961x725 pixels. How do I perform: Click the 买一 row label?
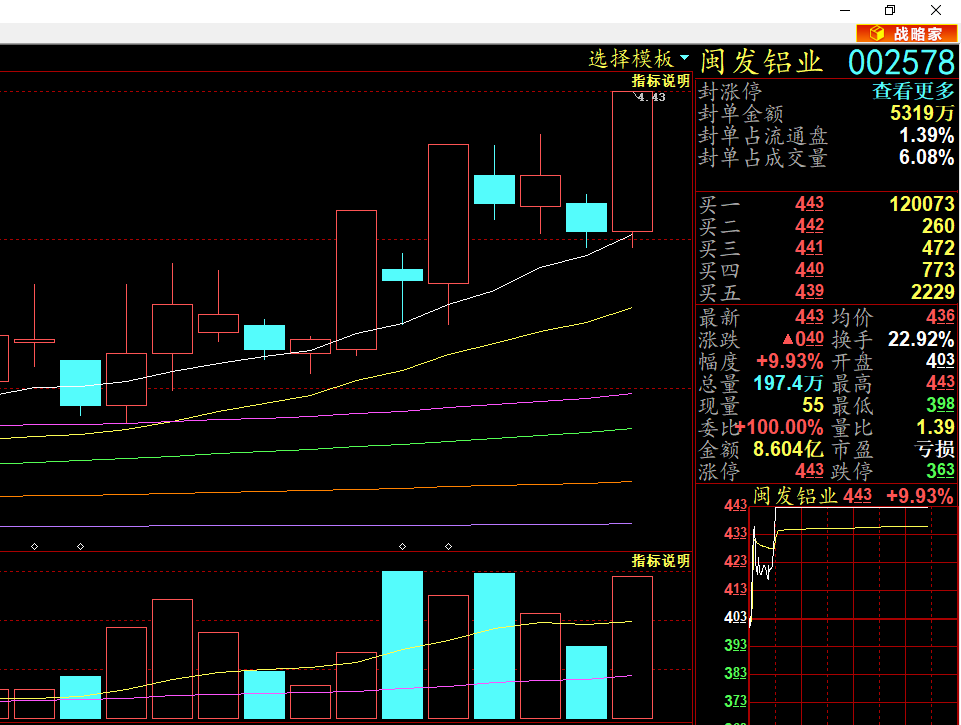[720, 205]
